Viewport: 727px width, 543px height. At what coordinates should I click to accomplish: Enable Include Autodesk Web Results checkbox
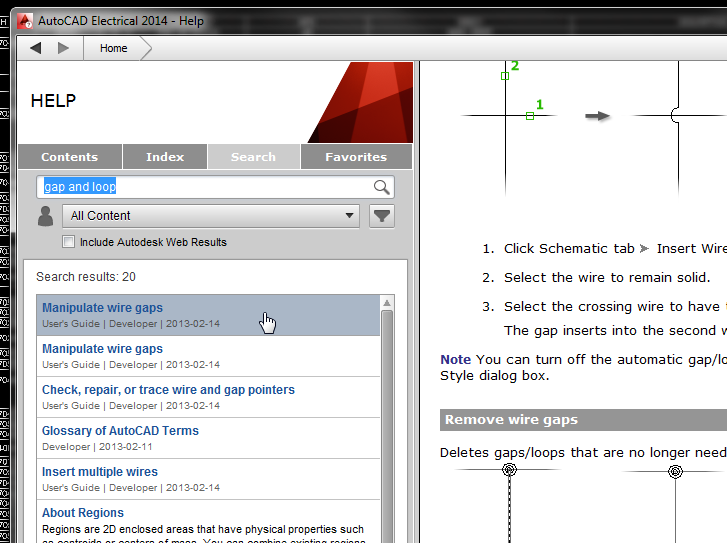pos(69,242)
